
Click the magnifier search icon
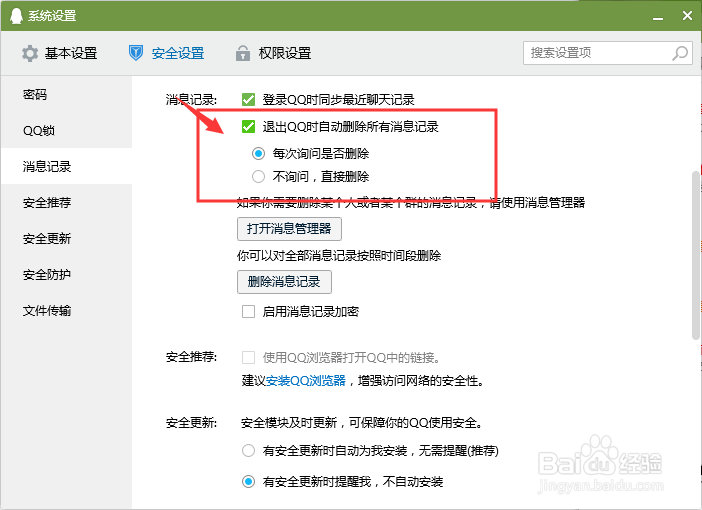[680, 53]
